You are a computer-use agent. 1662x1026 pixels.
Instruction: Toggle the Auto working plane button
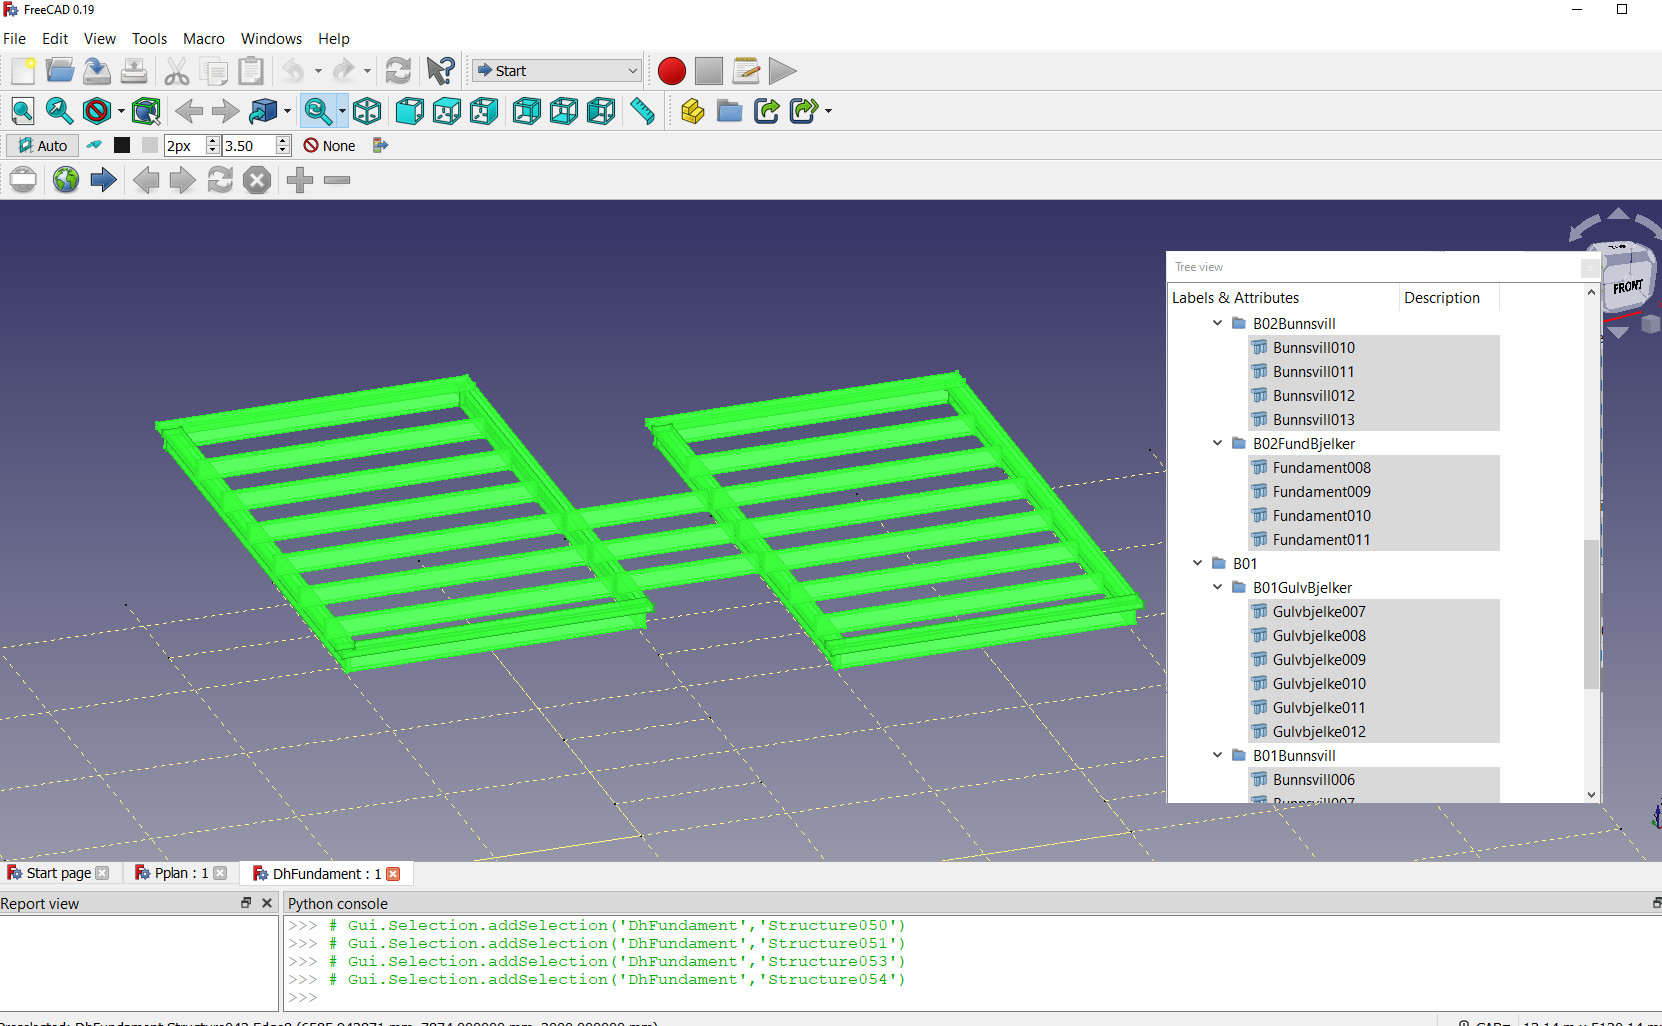[x=42, y=146]
